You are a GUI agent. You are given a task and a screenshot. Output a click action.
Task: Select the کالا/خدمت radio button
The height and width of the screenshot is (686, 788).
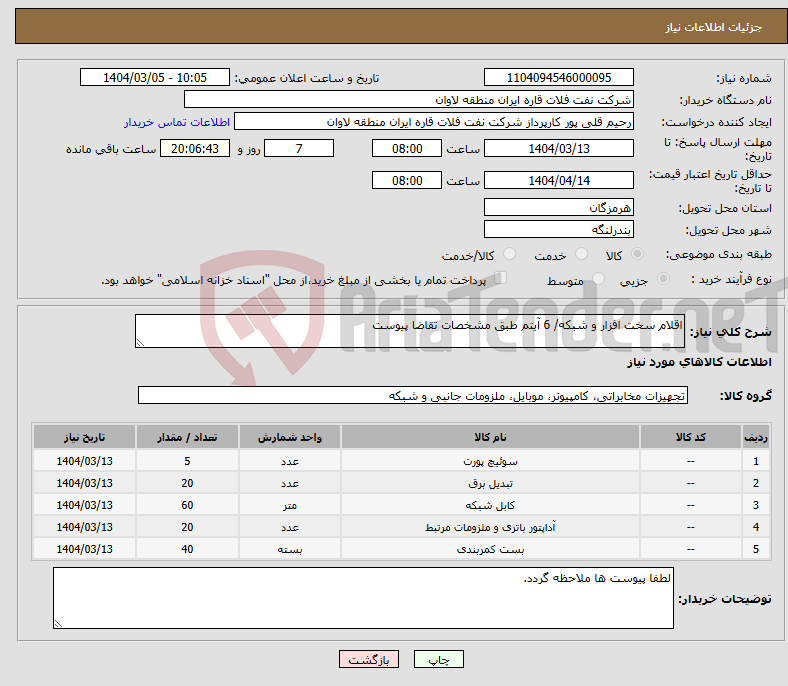pyautogui.click(x=509, y=254)
